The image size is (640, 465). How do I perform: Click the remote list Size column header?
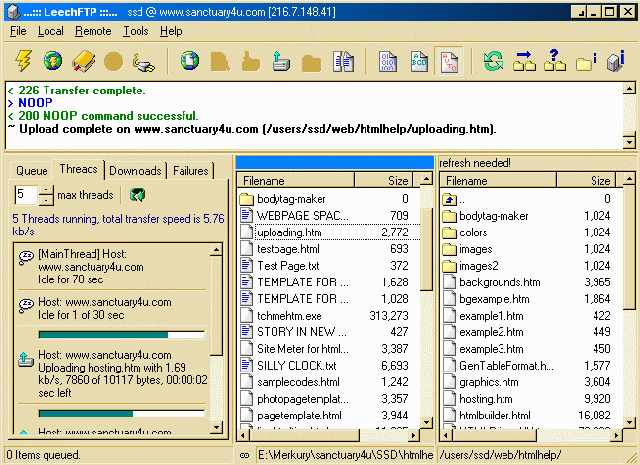586,180
